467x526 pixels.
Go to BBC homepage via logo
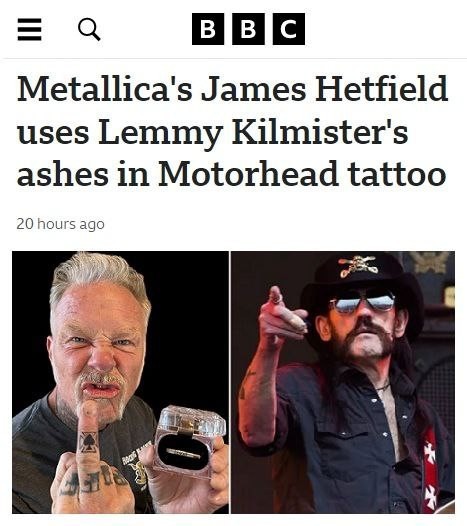(248, 29)
